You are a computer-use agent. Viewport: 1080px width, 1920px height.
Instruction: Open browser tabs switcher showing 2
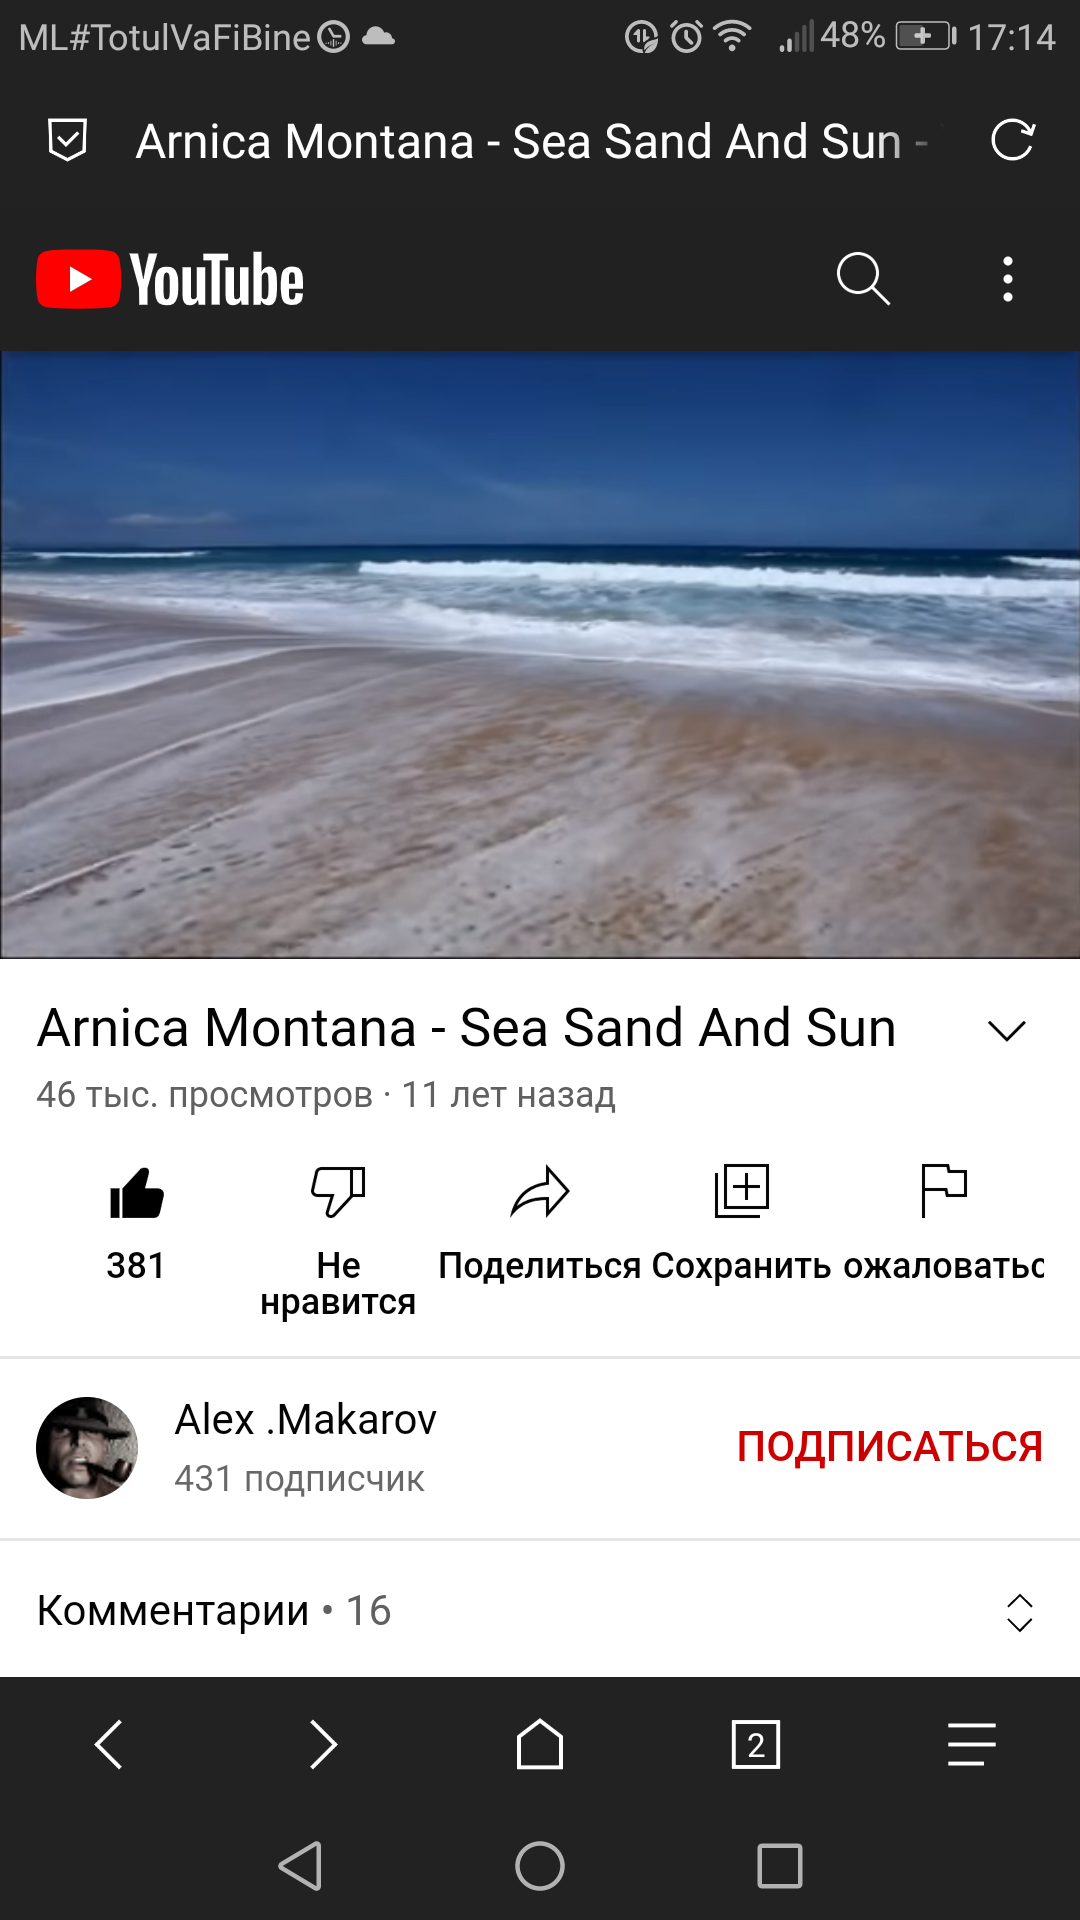click(x=756, y=1745)
